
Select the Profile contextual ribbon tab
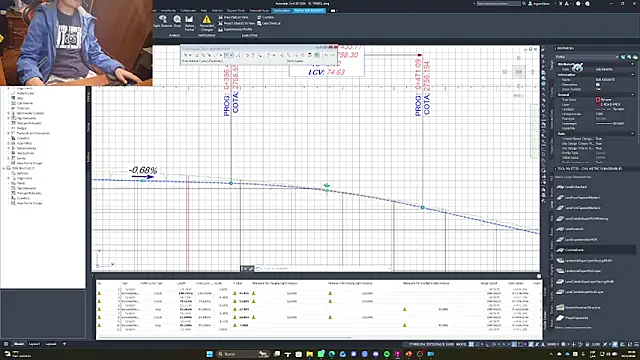pyautogui.click(x=310, y=10)
